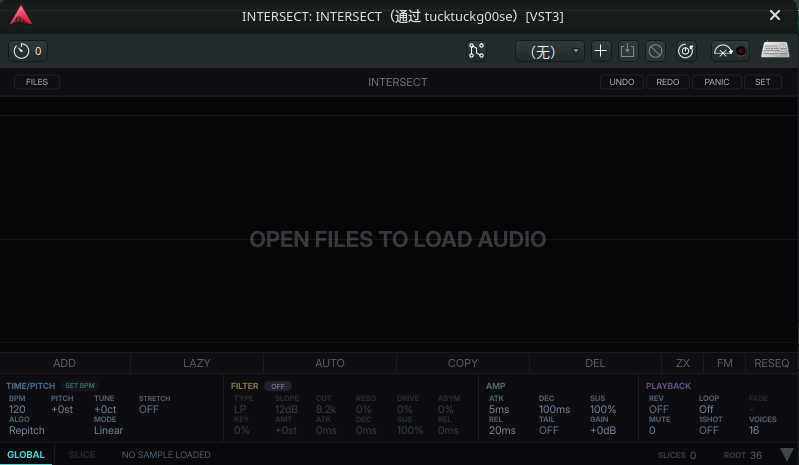Toggle the amp TAIL OFF setting
The height and width of the screenshot is (465, 799).
(x=549, y=430)
